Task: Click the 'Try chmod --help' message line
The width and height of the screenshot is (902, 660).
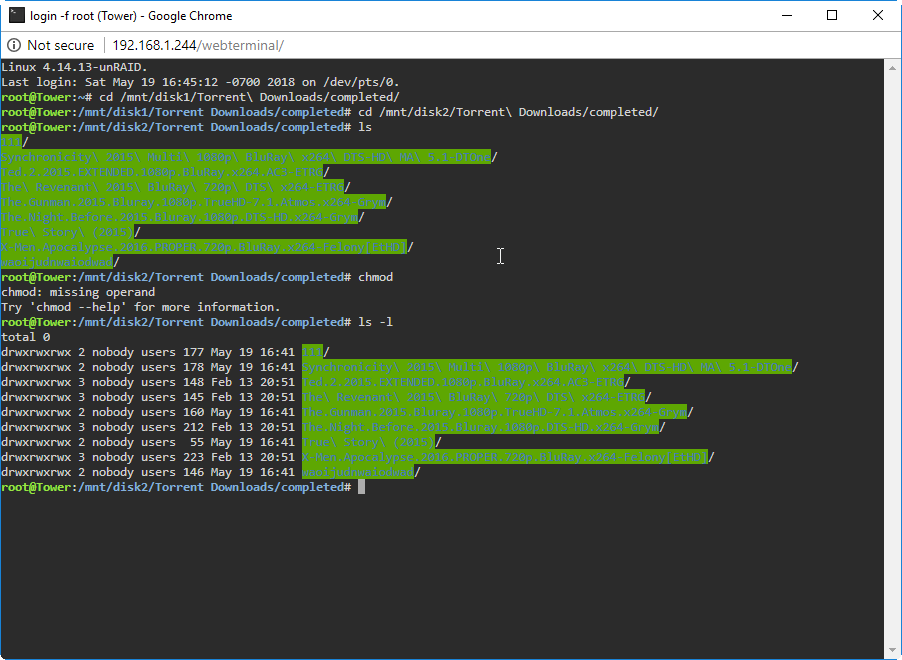Action: (x=141, y=307)
